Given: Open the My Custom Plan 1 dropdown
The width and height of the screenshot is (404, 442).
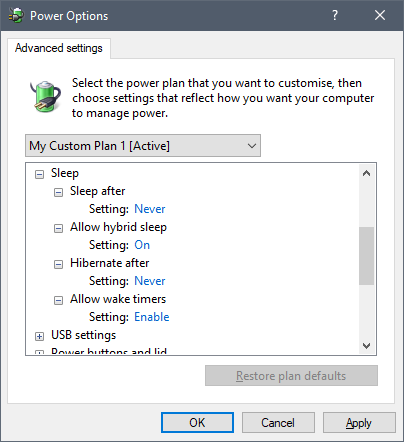Looking at the screenshot, I should 143,146.
